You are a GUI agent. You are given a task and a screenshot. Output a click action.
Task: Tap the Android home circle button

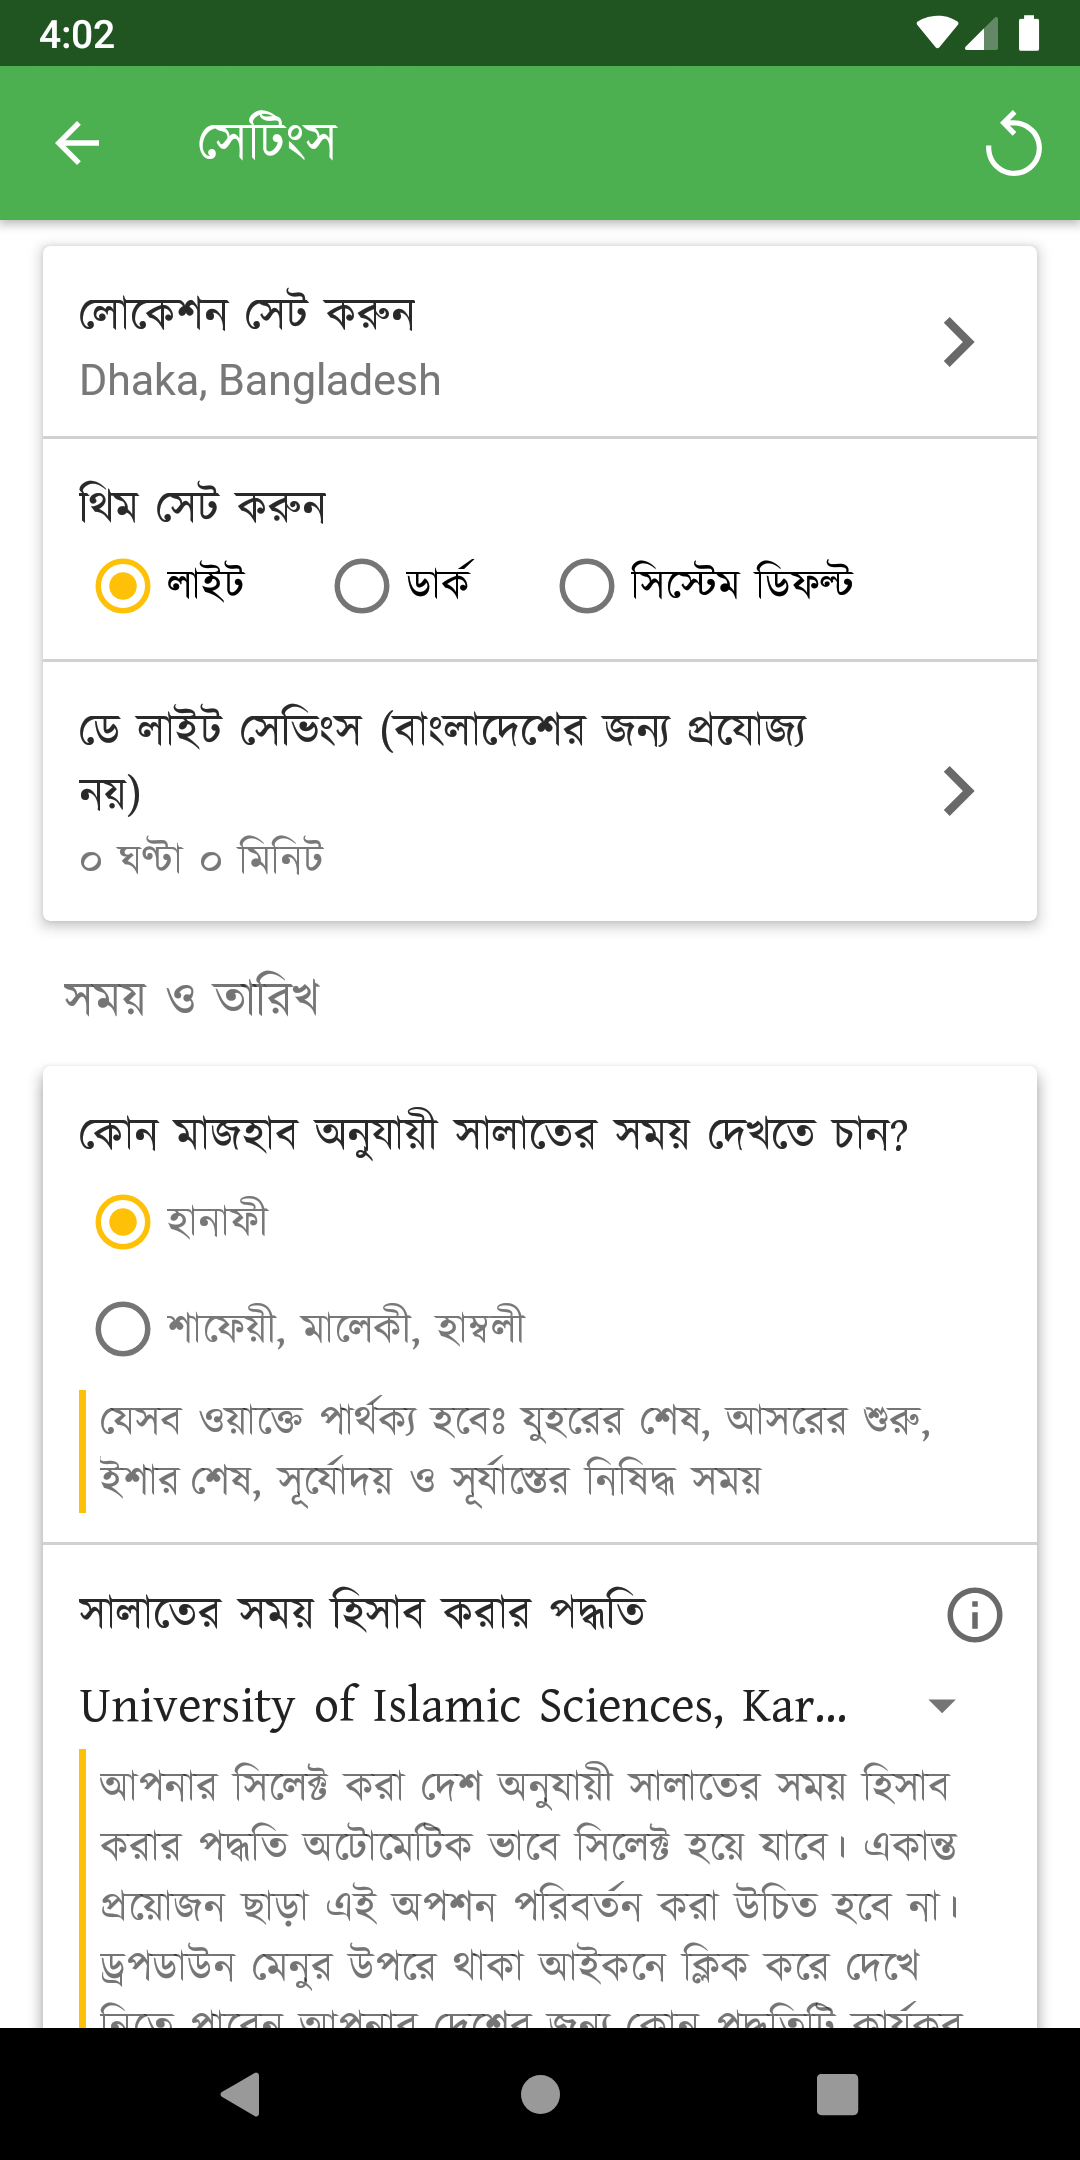(x=540, y=2094)
